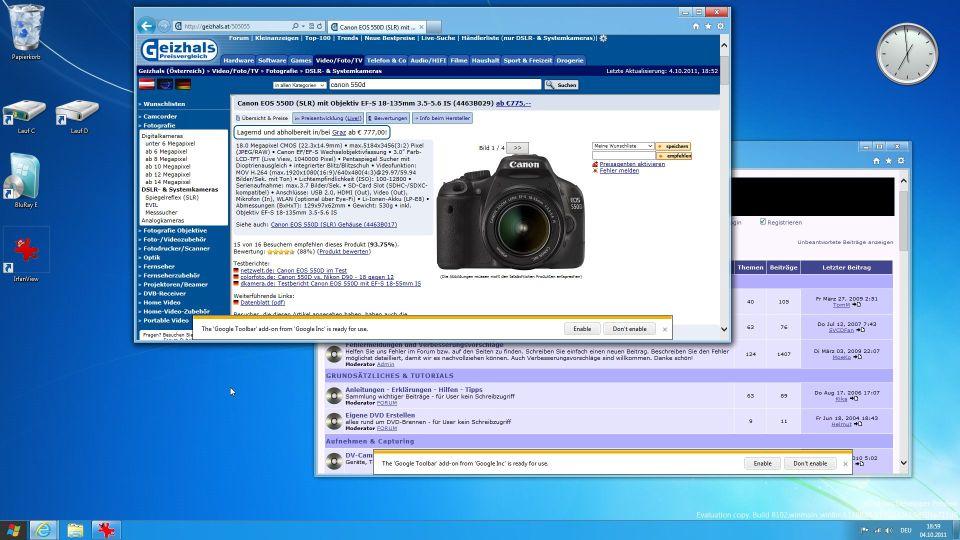Open the 'ab €775,--' price link

513,103
